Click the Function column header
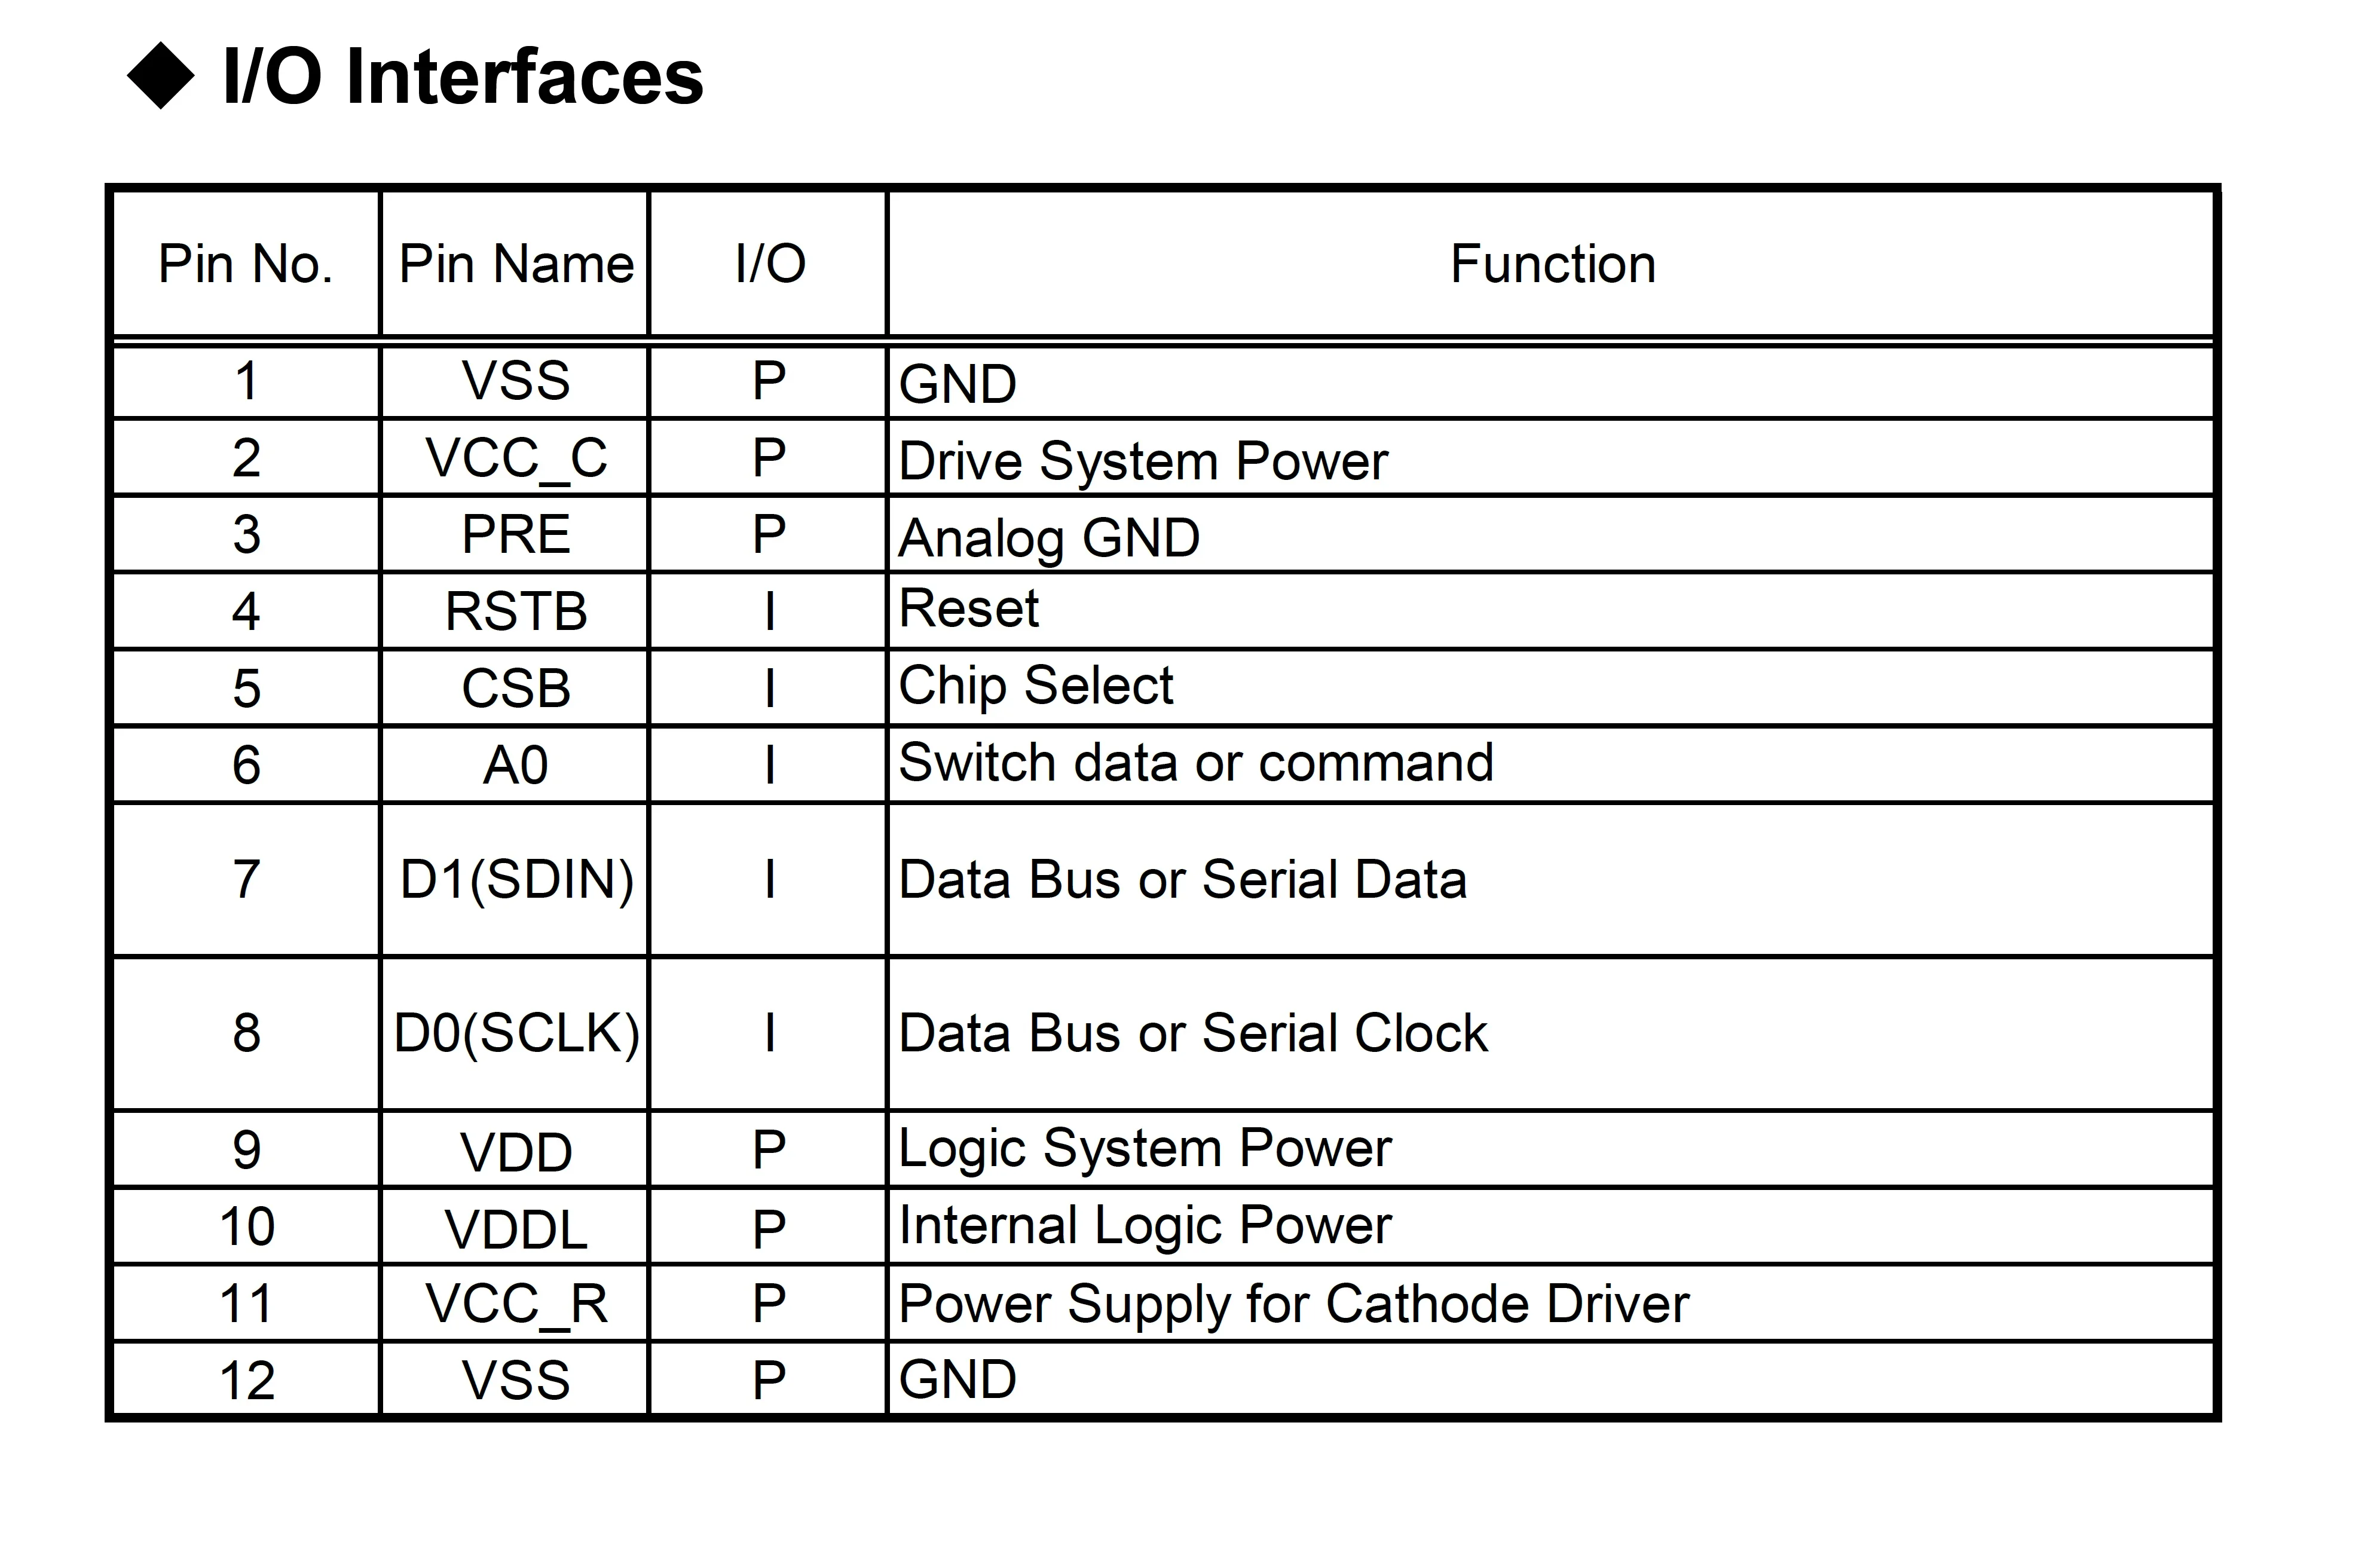The height and width of the screenshot is (1551, 2380). tap(1552, 264)
